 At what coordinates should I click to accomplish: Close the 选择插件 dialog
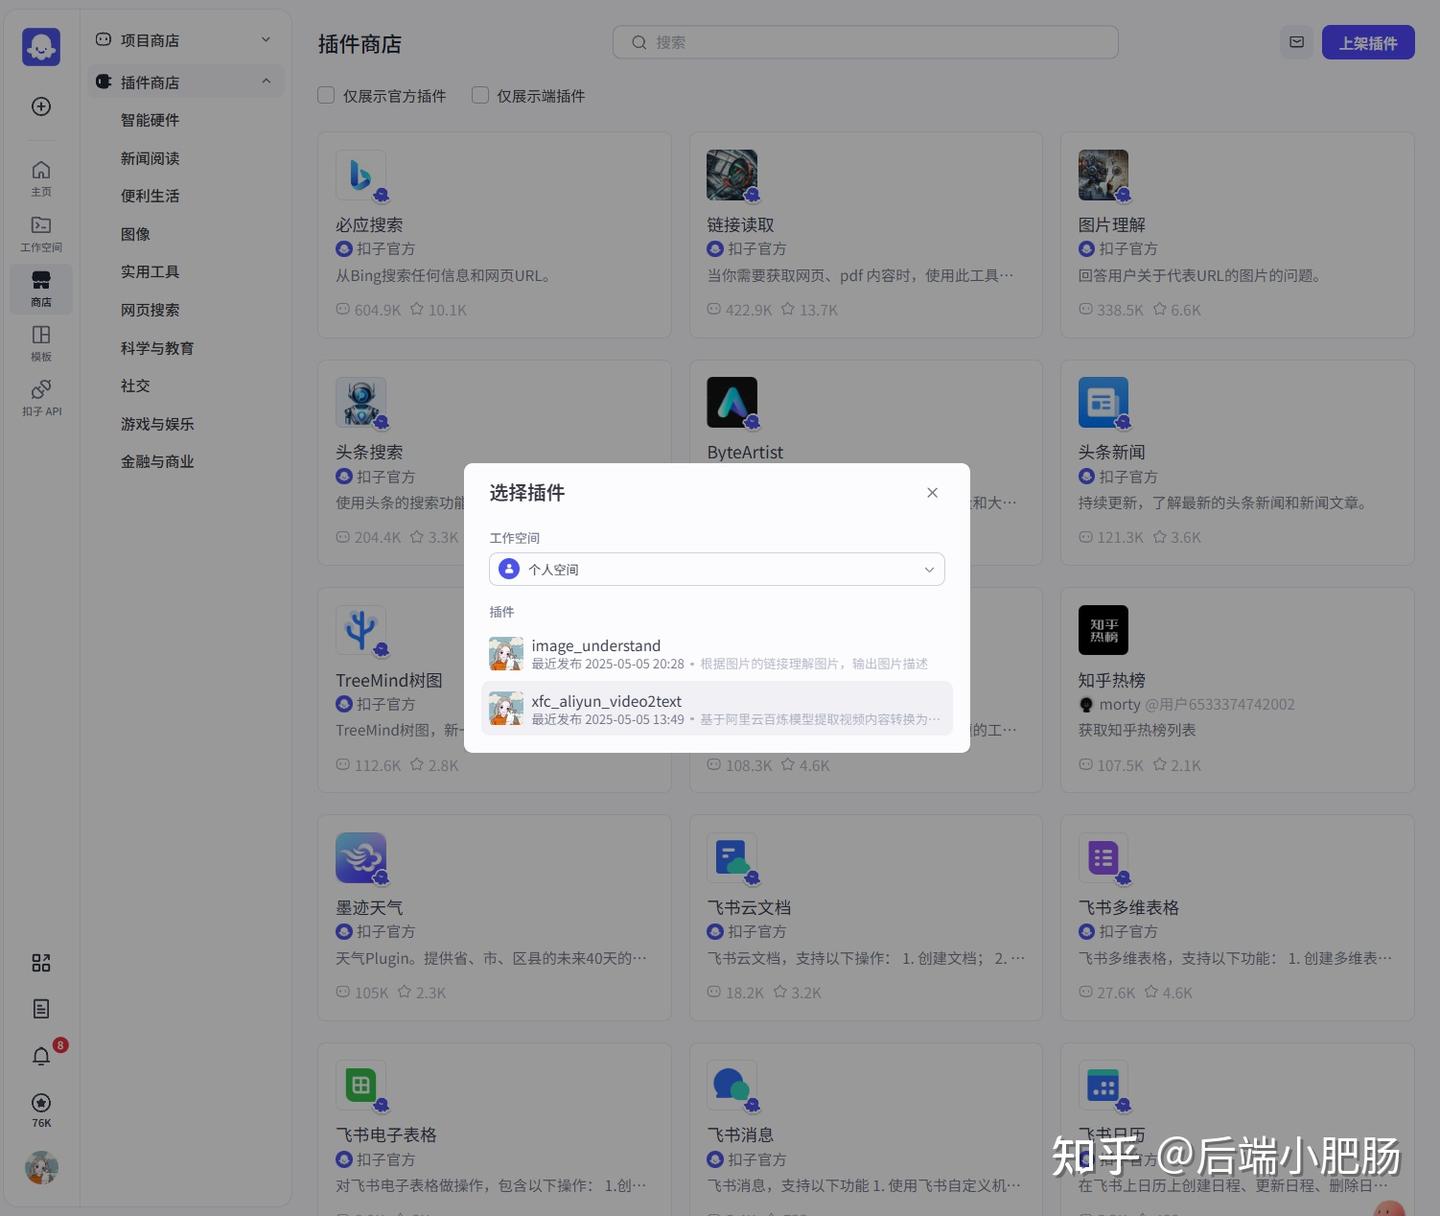[932, 492]
